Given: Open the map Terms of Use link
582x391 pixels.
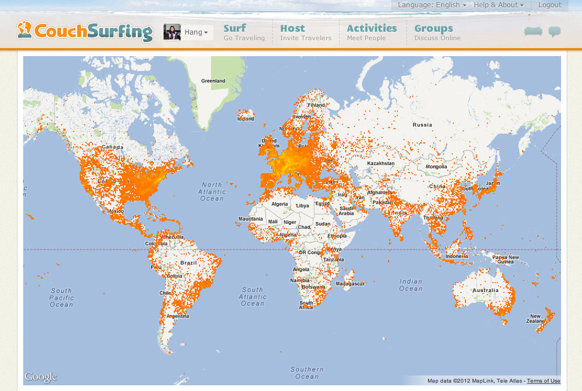Looking at the screenshot, I should pyautogui.click(x=543, y=381).
